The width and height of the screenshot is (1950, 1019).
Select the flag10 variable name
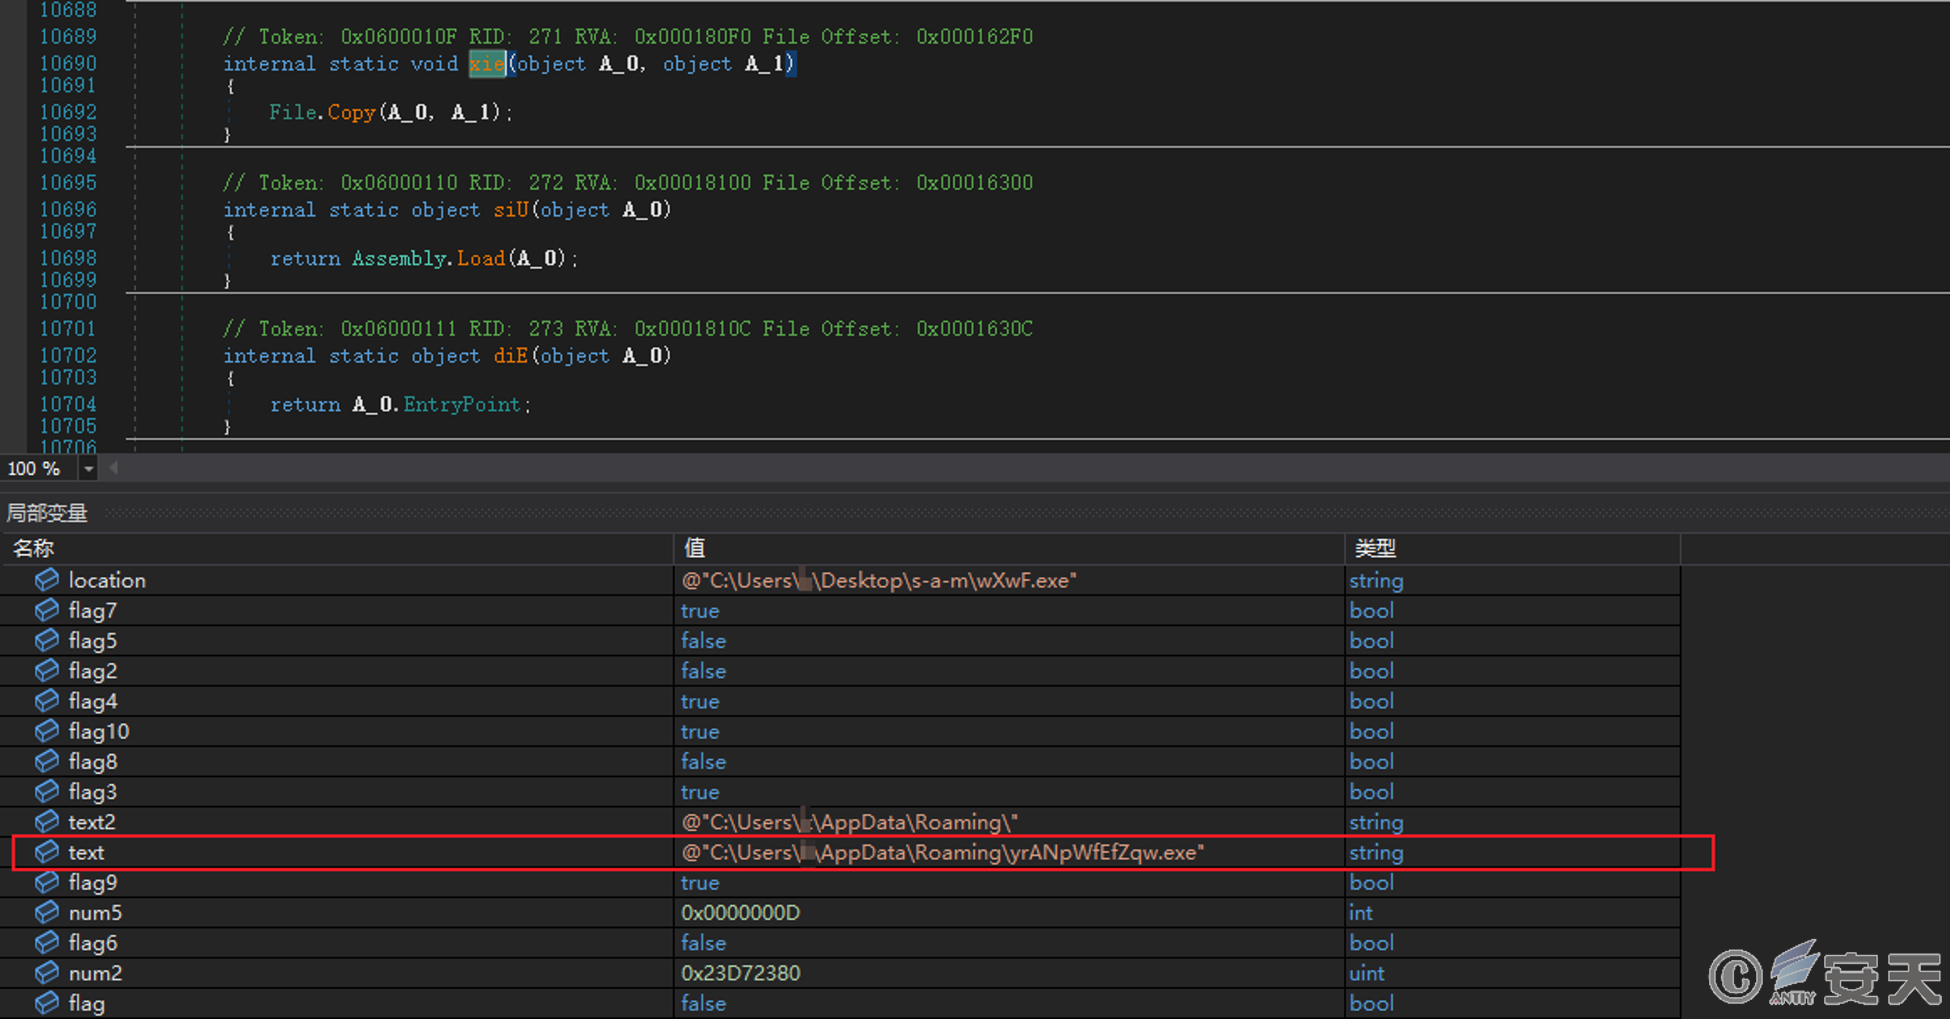(x=99, y=731)
